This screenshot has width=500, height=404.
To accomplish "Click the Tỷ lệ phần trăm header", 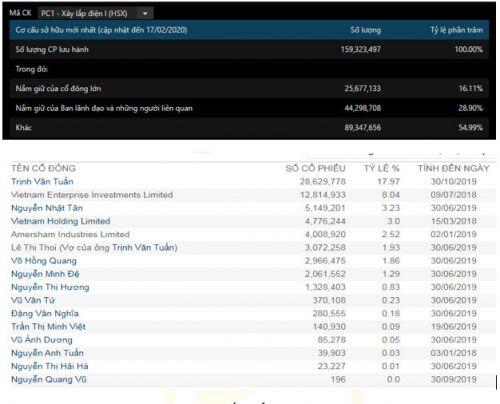I will pos(456,30).
